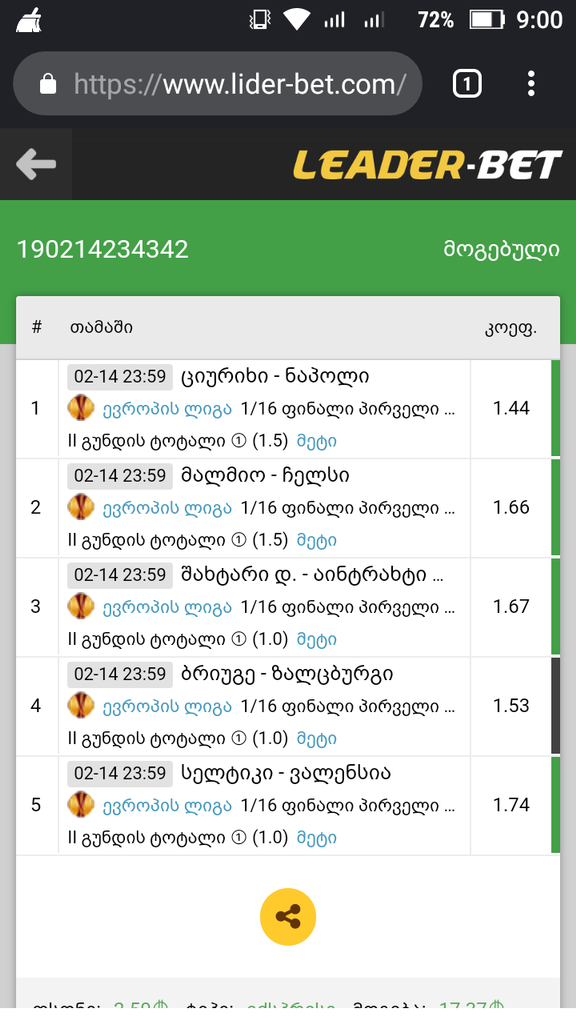Image resolution: width=576 pixels, height=1024 pixels.
Task: Tap მეტი in მალმიო - ჩელსი row
Action: [x=317, y=541]
